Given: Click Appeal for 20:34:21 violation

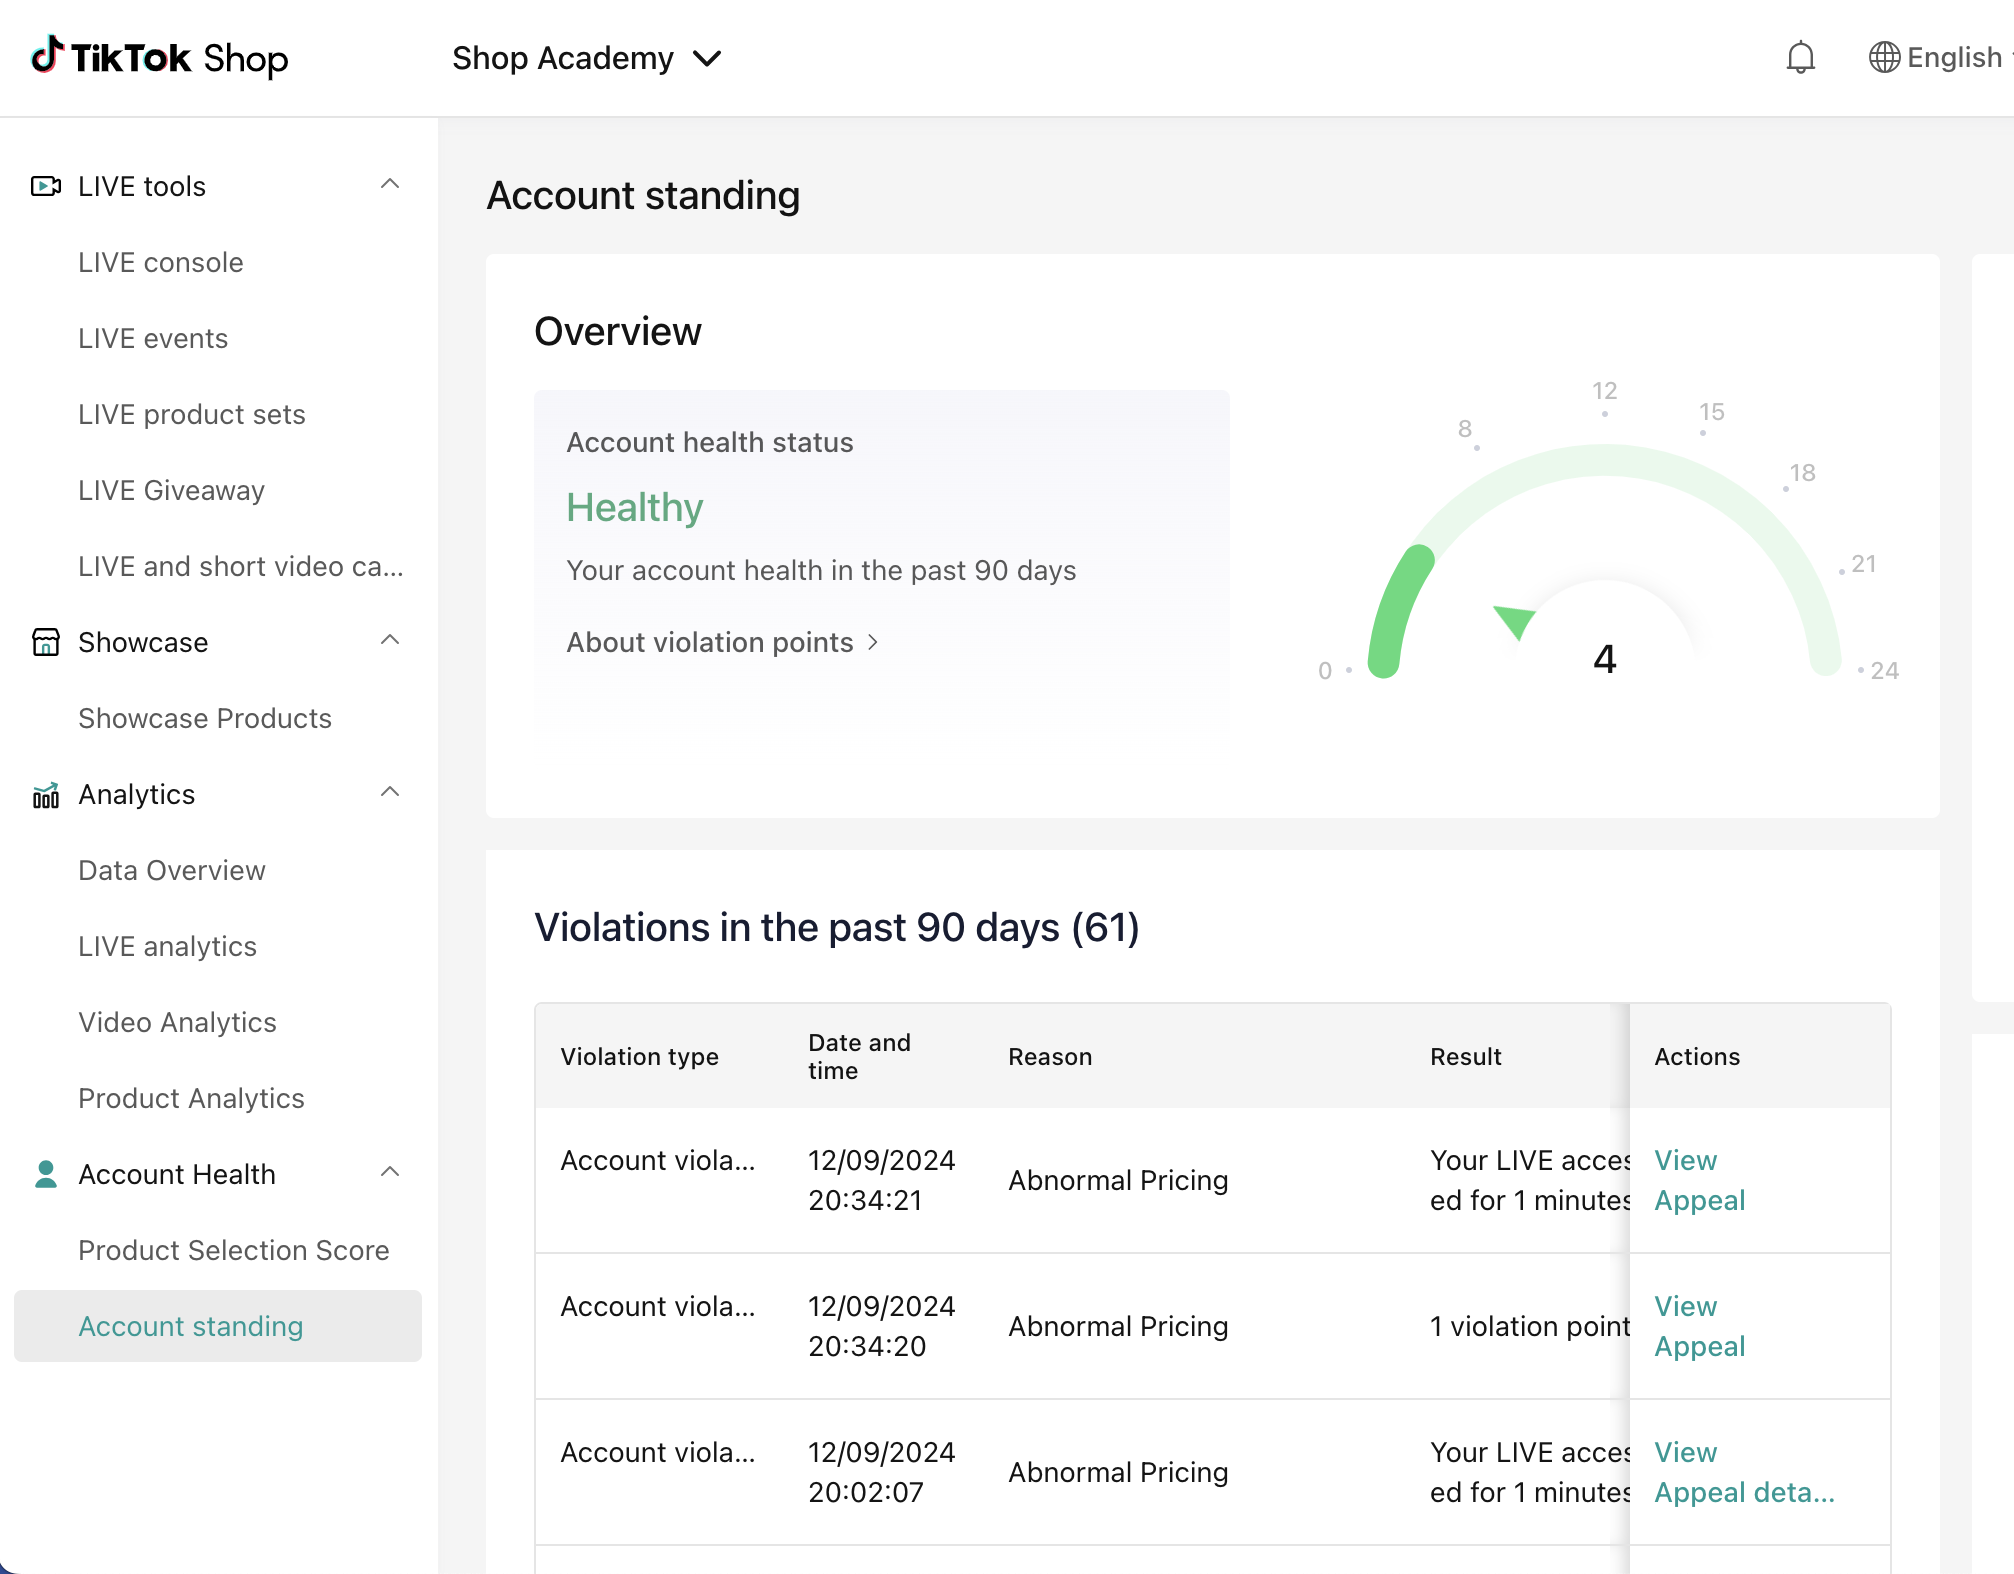Looking at the screenshot, I should (1699, 1200).
